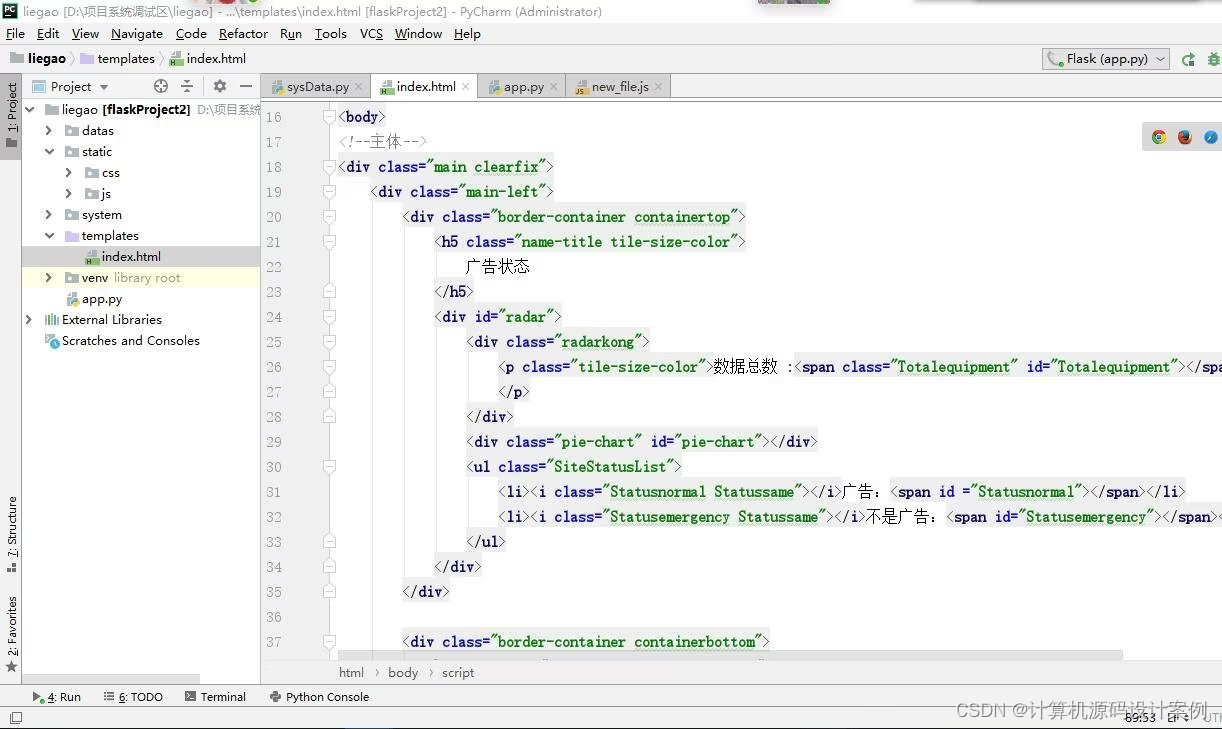Image resolution: width=1222 pixels, height=729 pixels.
Task: Open the Flask (app.py) run configuration dropdown
Action: (1105, 59)
